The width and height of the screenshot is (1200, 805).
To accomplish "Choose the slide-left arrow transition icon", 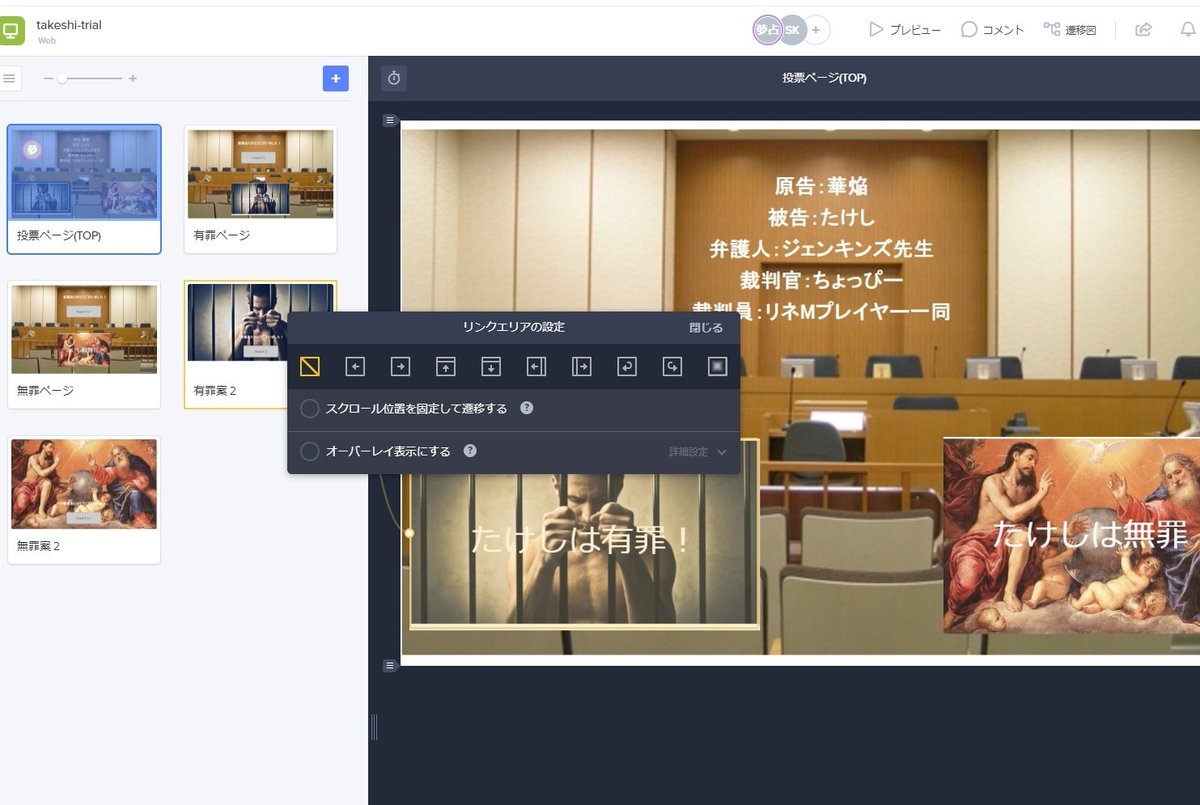I will point(355,367).
